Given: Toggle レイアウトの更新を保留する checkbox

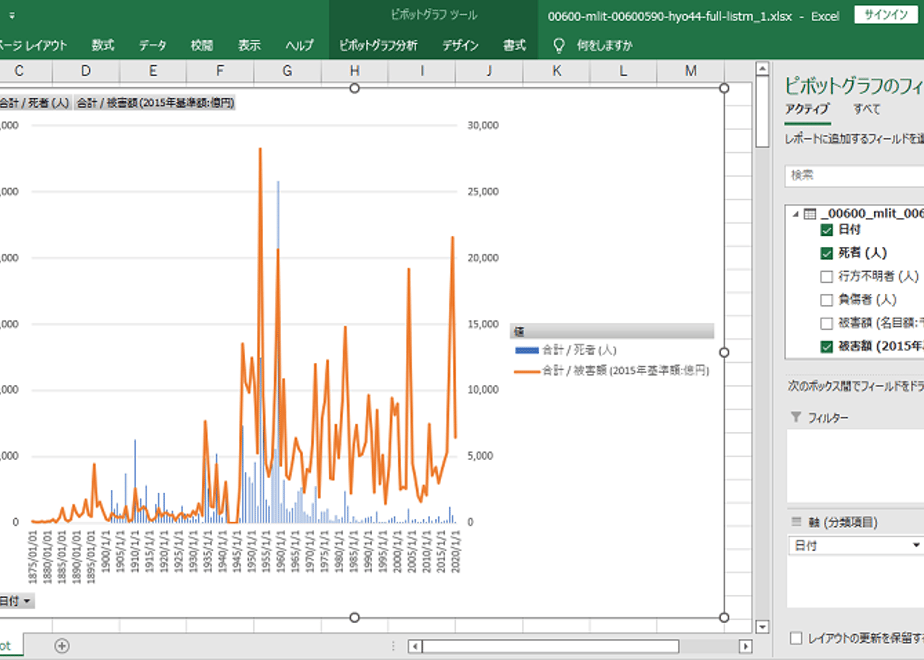Looking at the screenshot, I should 796,638.
